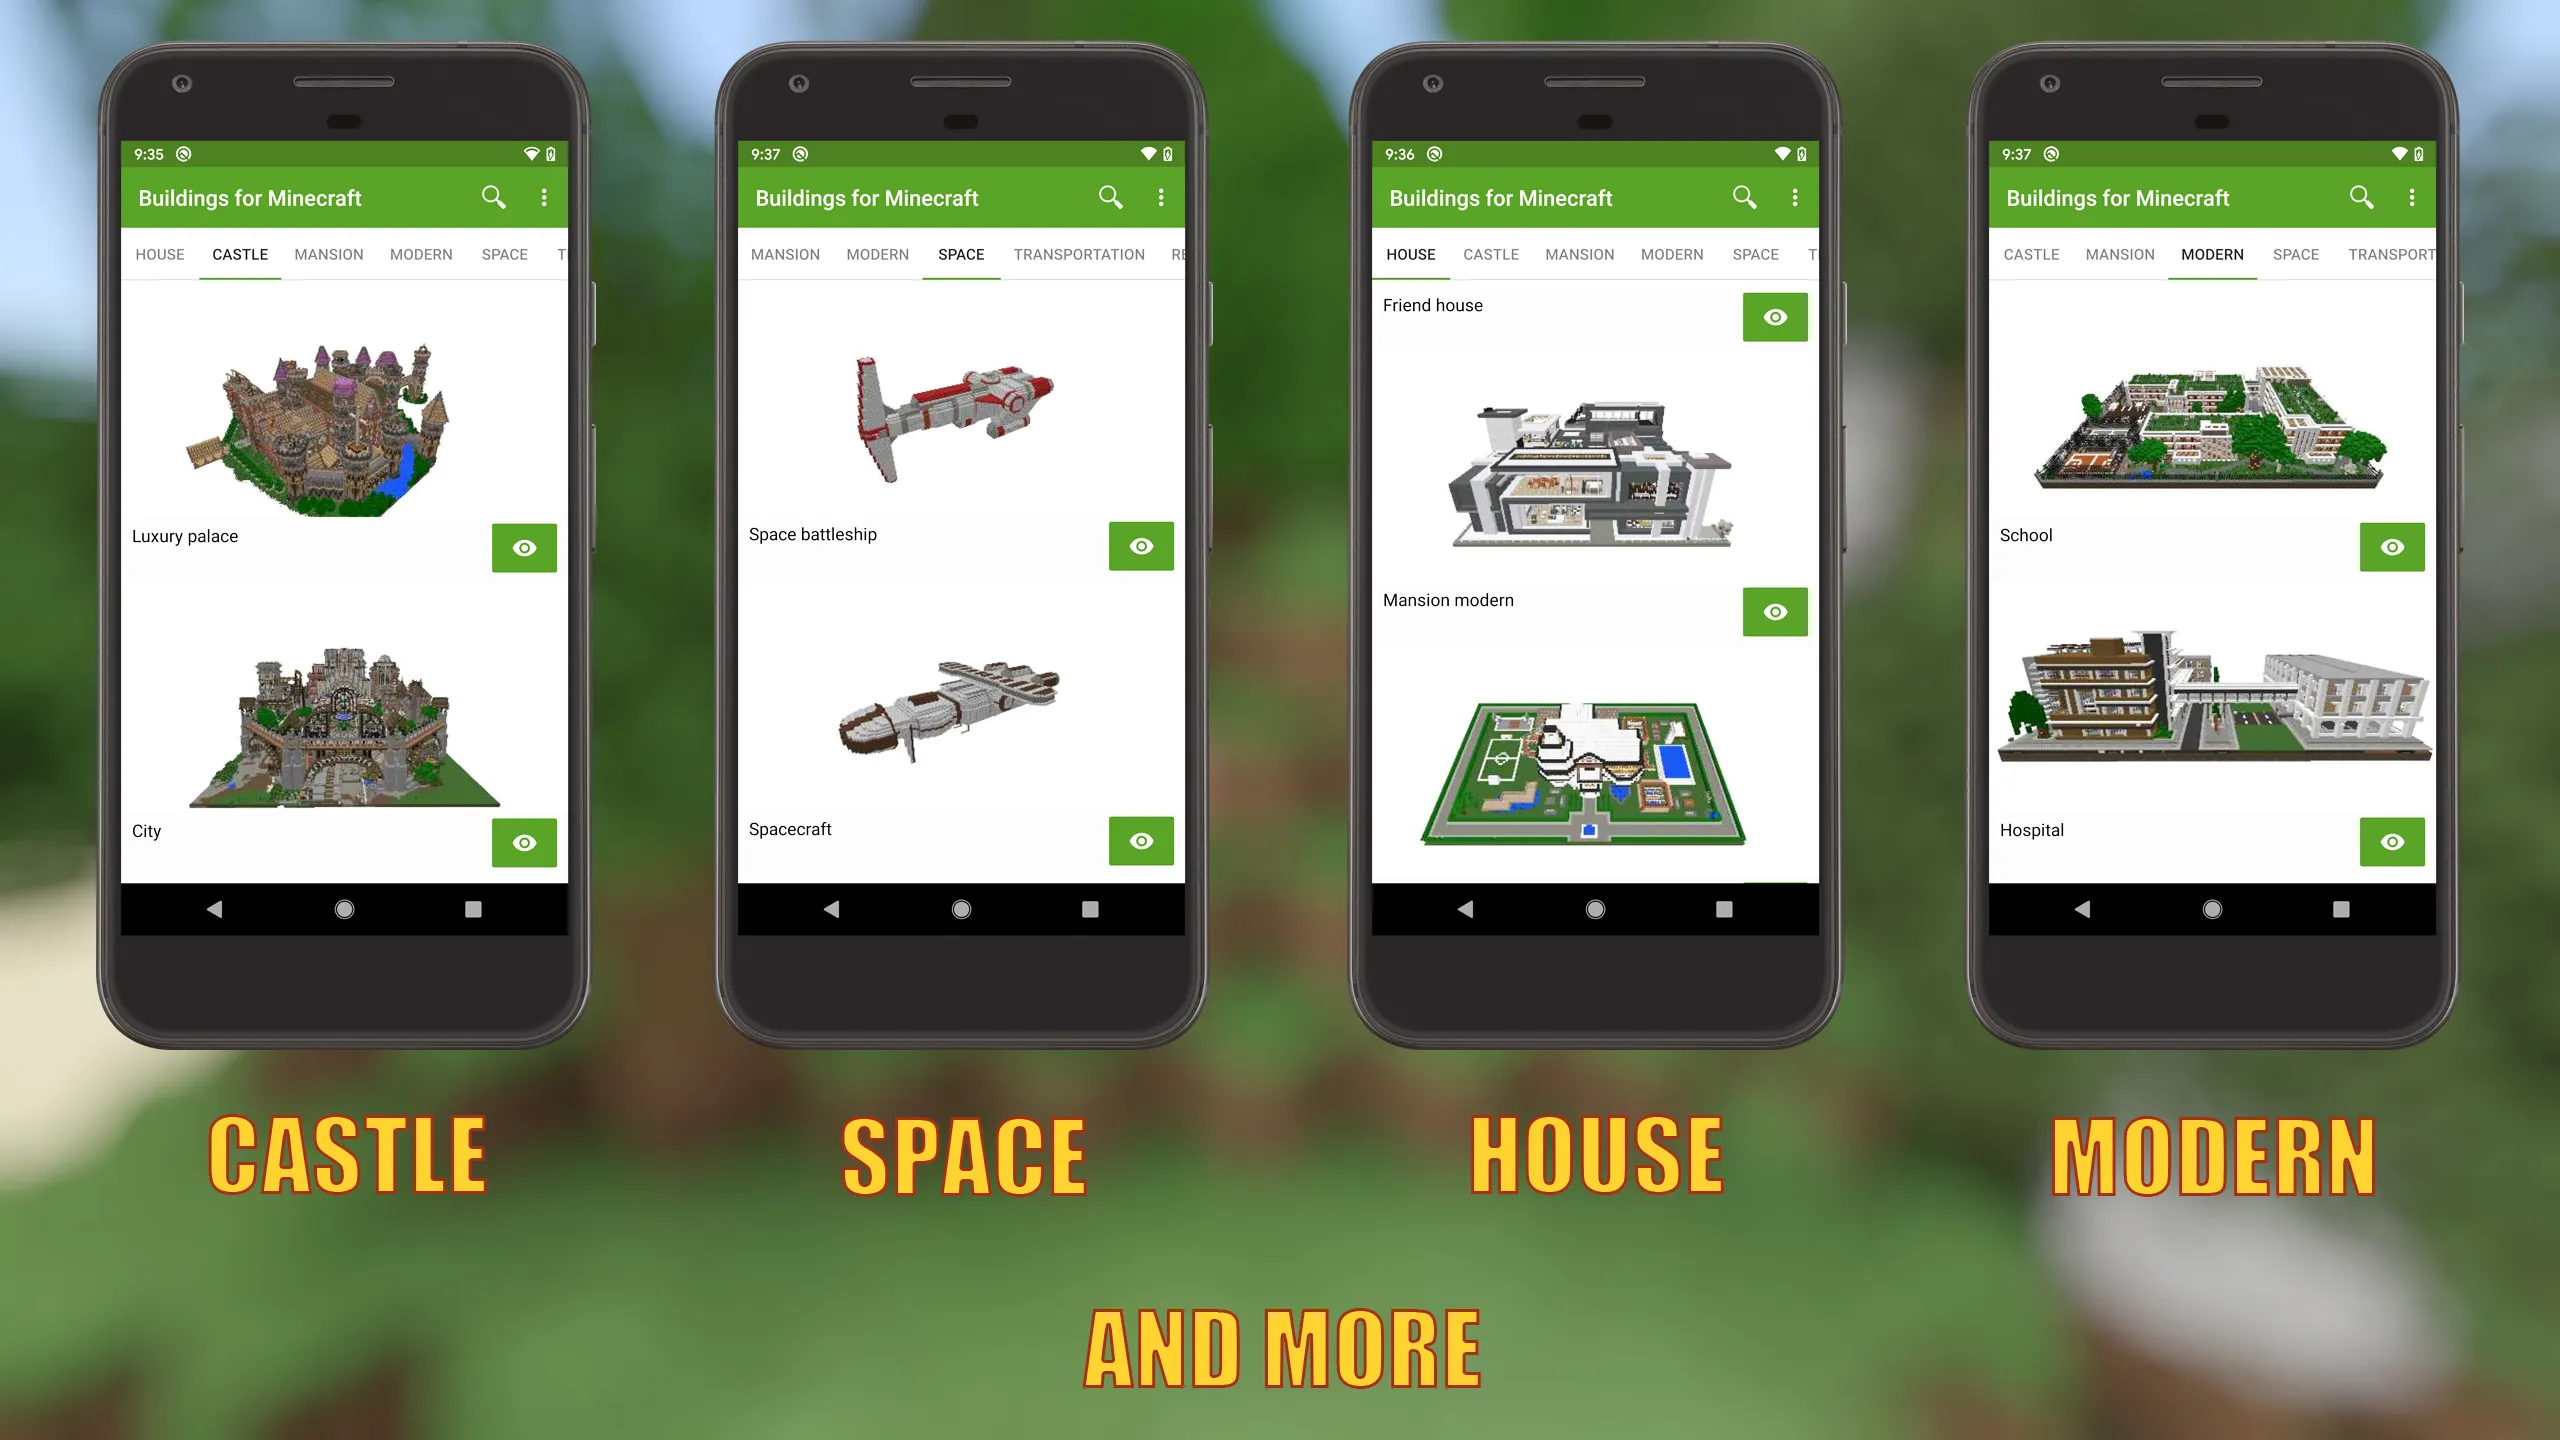Click the three-dot menu icon on third phone
Screen dimensions: 2560x1440
[x=1793, y=197]
